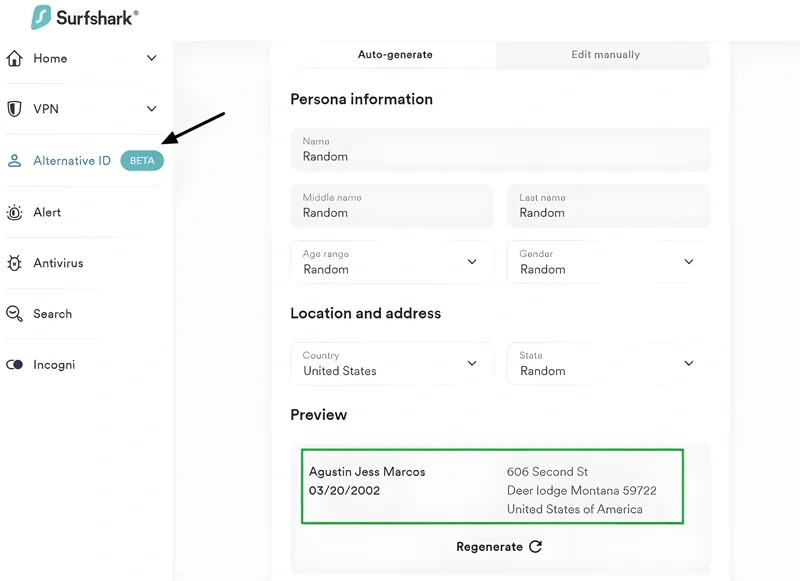Open the Country dropdown showing United States

(x=472, y=363)
